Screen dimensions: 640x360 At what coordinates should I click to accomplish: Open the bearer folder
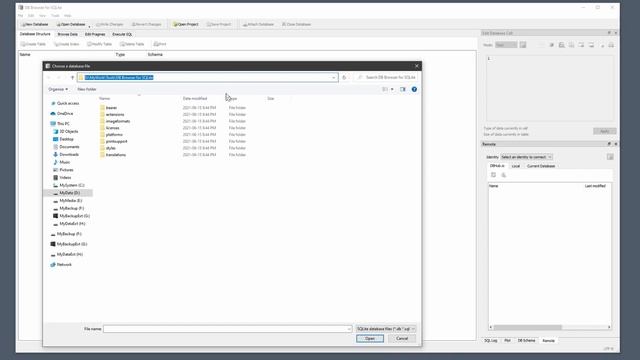pyautogui.click(x=111, y=108)
